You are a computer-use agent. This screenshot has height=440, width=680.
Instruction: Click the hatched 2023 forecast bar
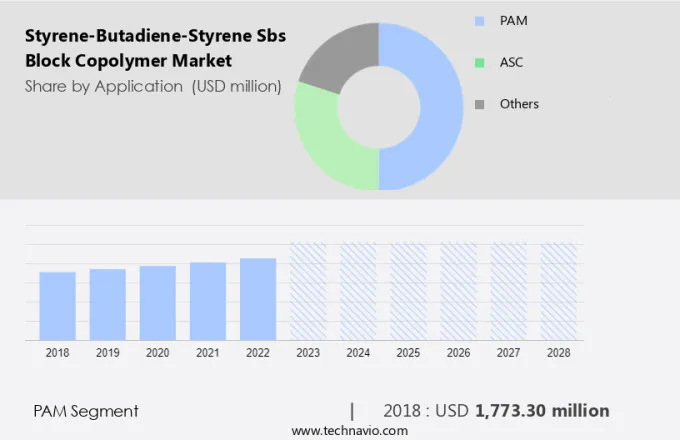(307, 291)
